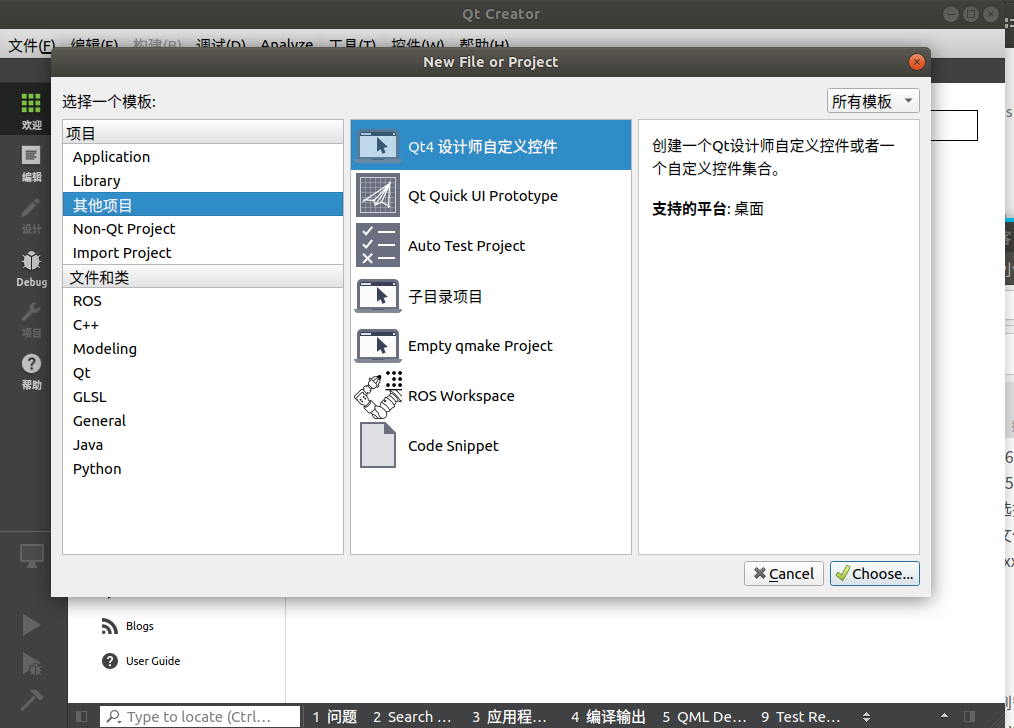
Task: Click the Type to locate input field
Action: click(200, 716)
